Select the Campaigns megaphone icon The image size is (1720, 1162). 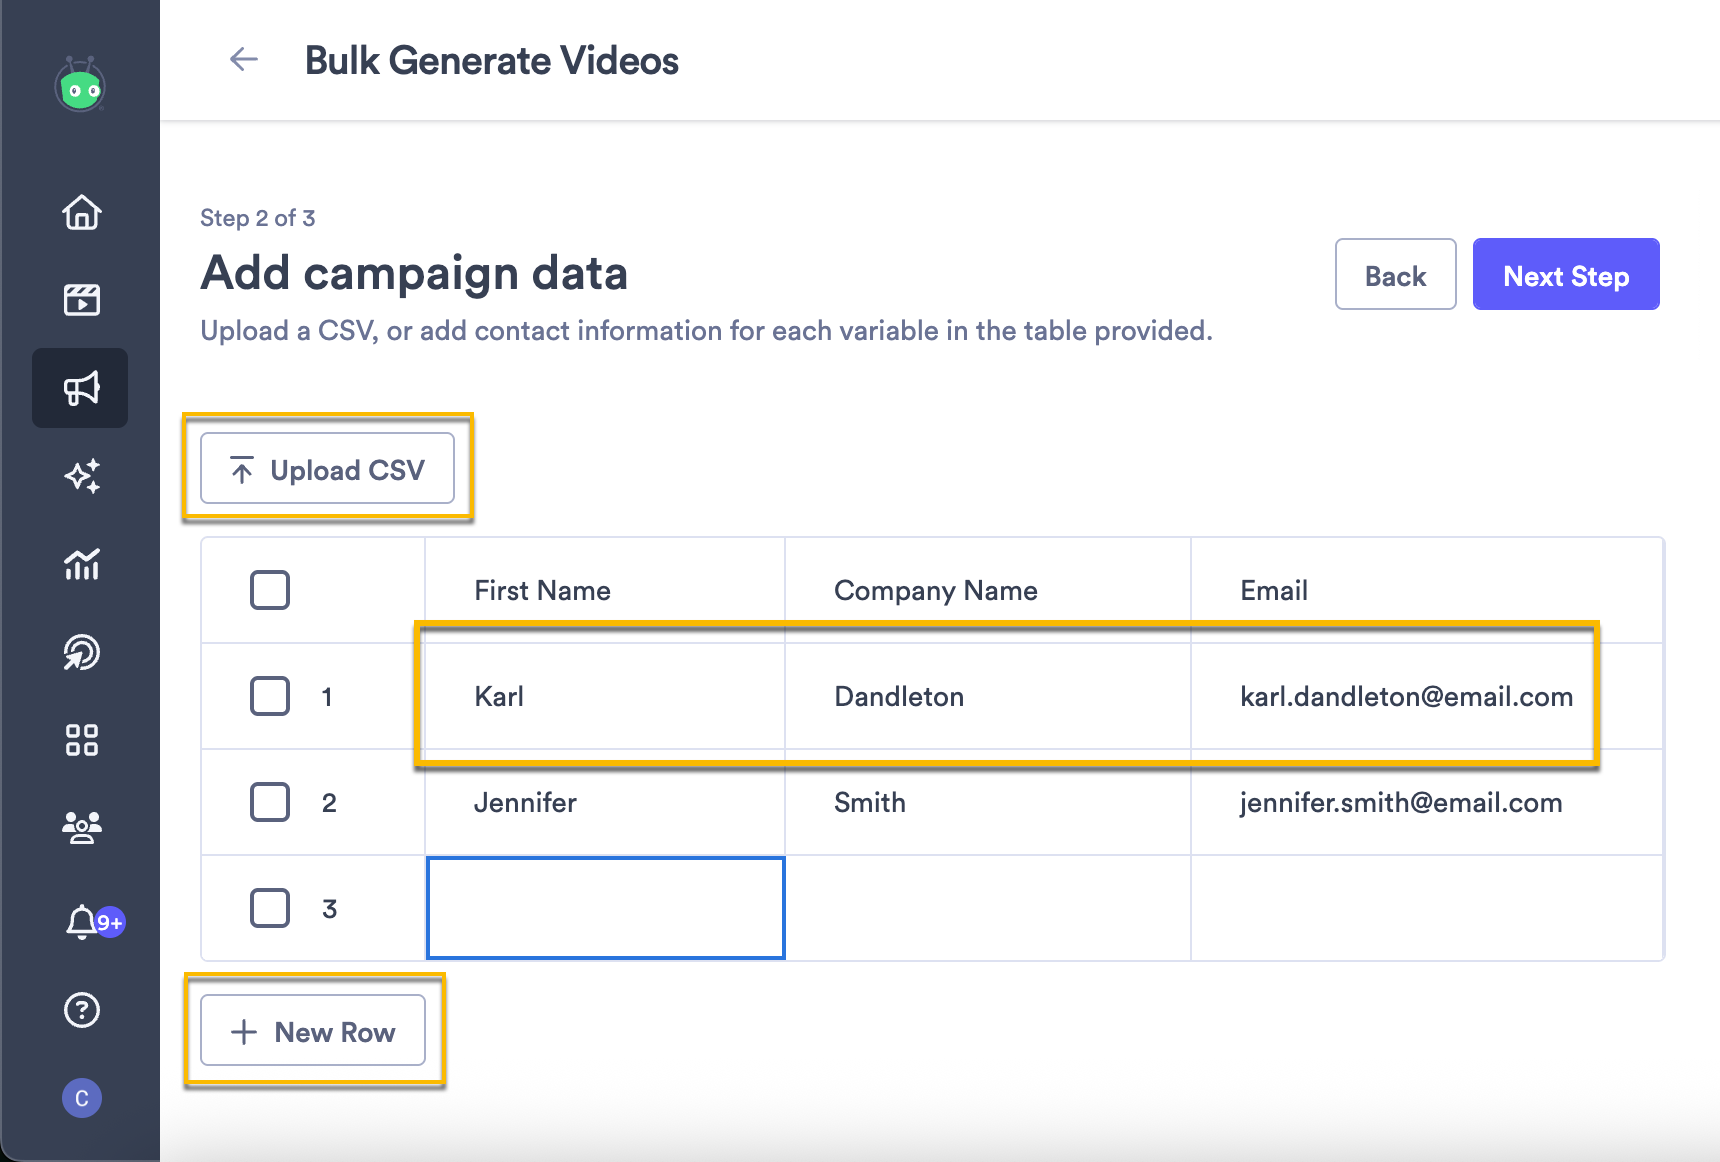pyautogui.click(x=80, y=388)
